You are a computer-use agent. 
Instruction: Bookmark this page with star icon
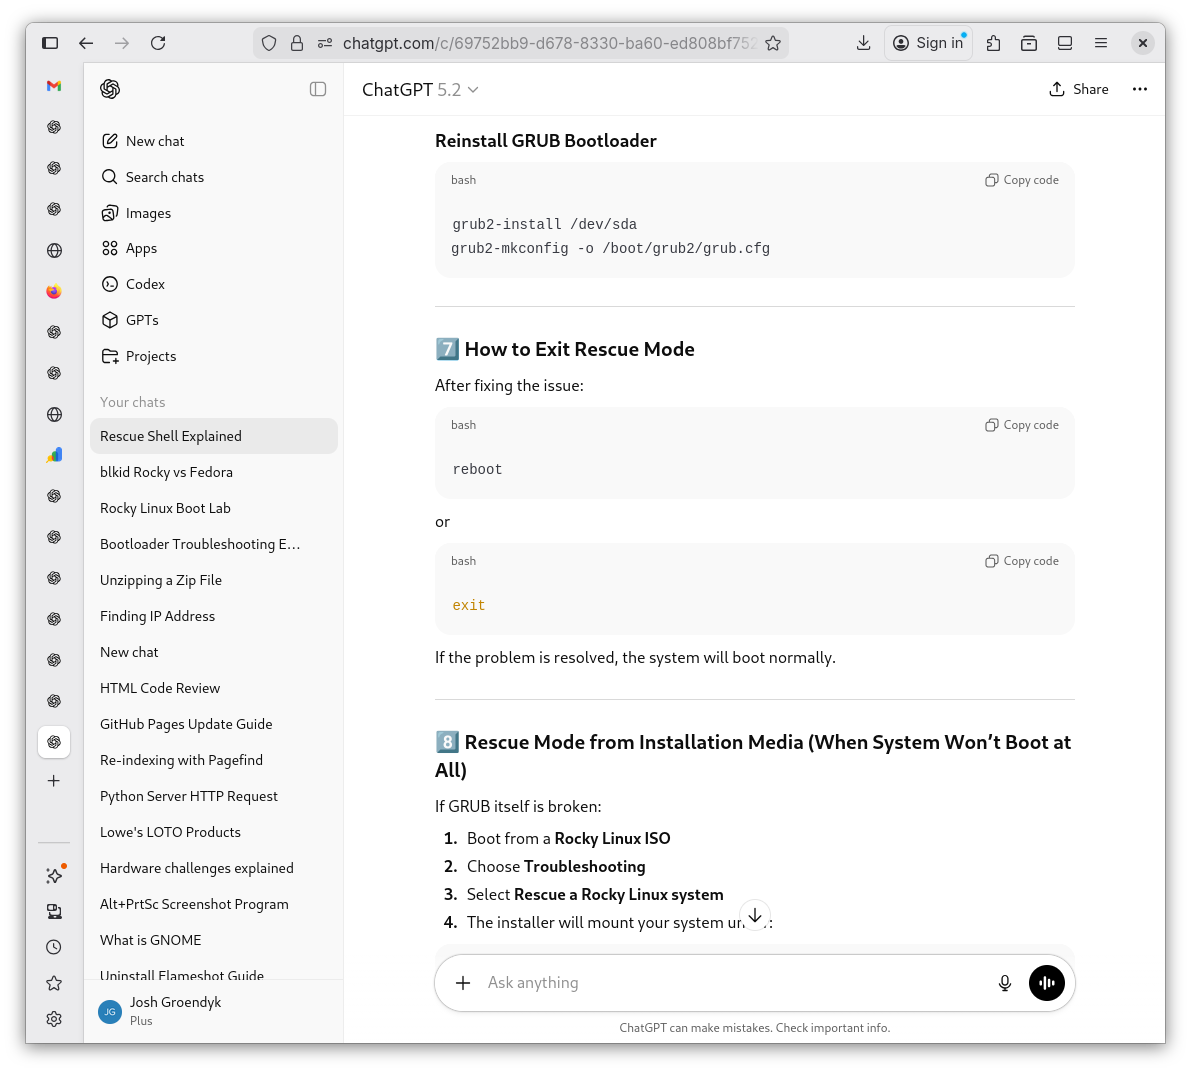tap(772, 43)
